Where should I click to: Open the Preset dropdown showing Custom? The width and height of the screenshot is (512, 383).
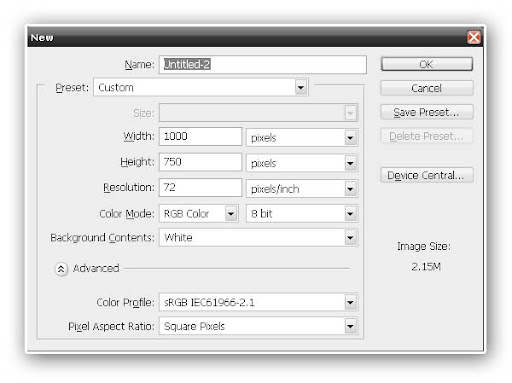pos(201,87)
